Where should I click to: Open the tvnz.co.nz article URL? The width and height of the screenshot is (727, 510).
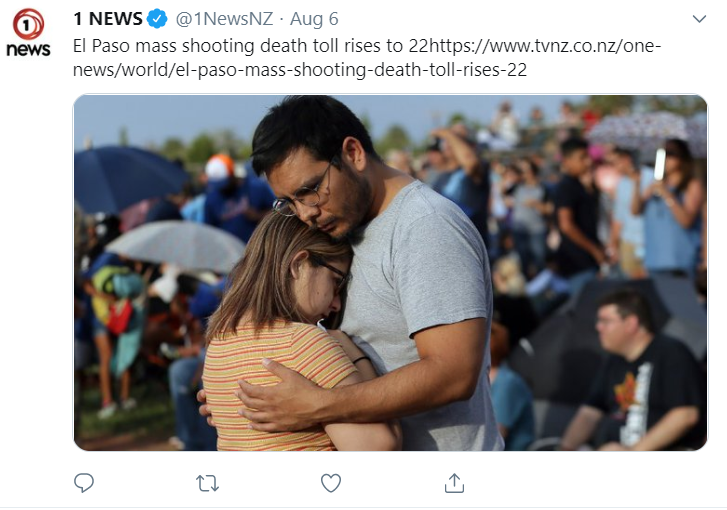(544, 46)
